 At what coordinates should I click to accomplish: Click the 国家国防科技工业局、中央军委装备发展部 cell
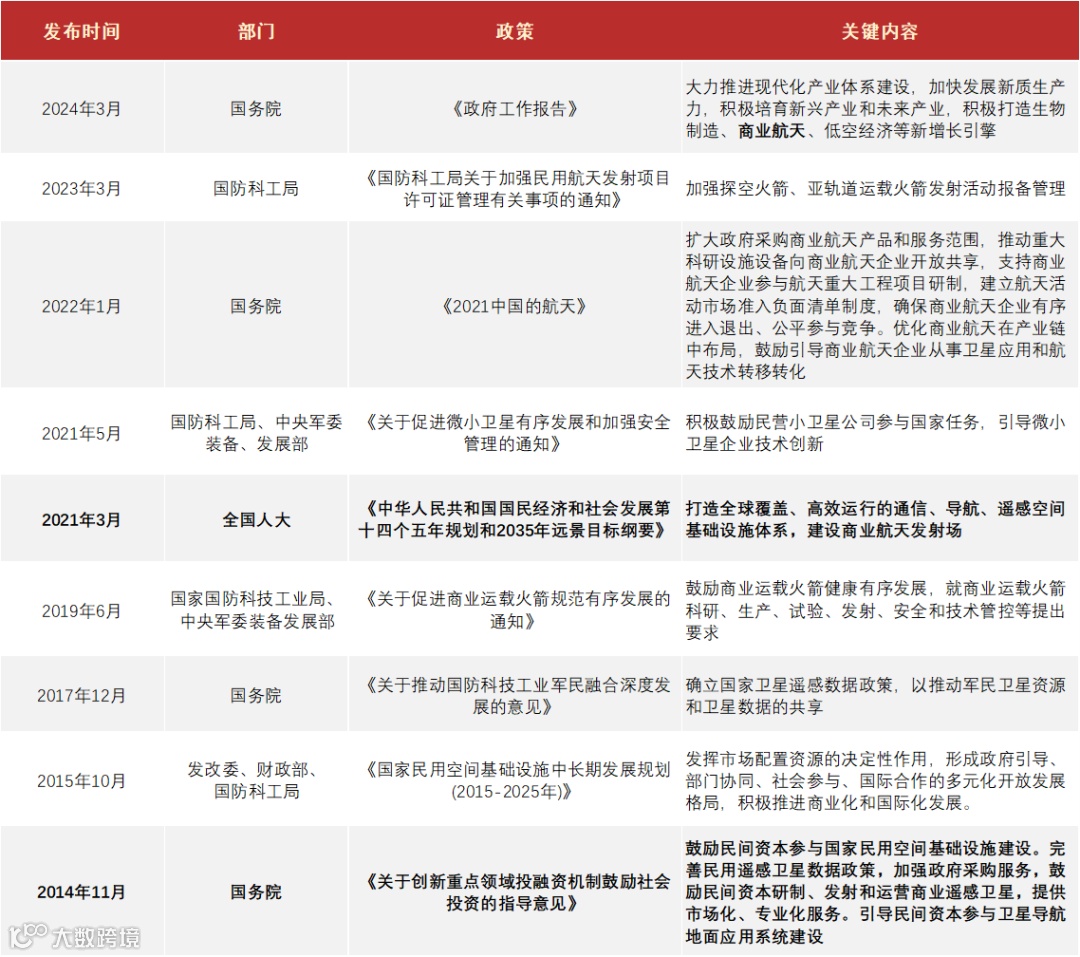coord(256,610)
